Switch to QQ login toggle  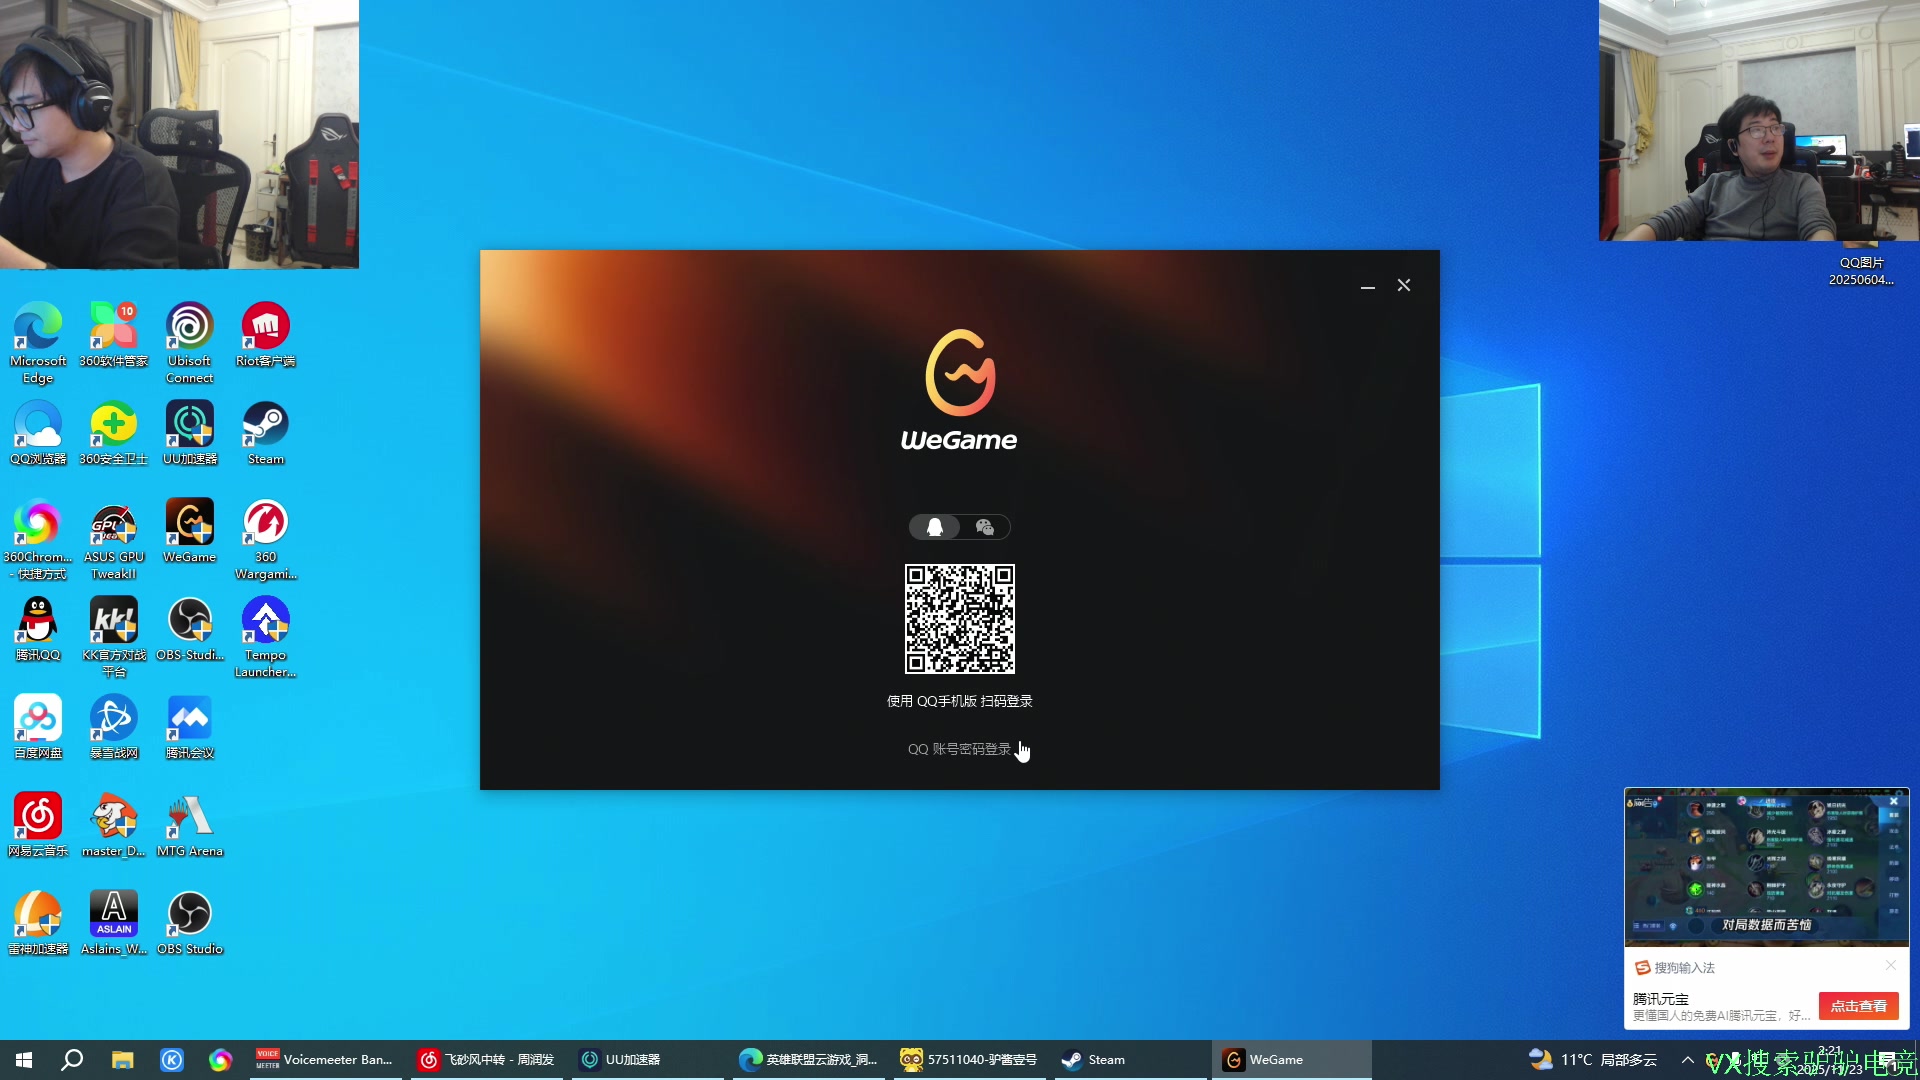(x=935, y=527)
